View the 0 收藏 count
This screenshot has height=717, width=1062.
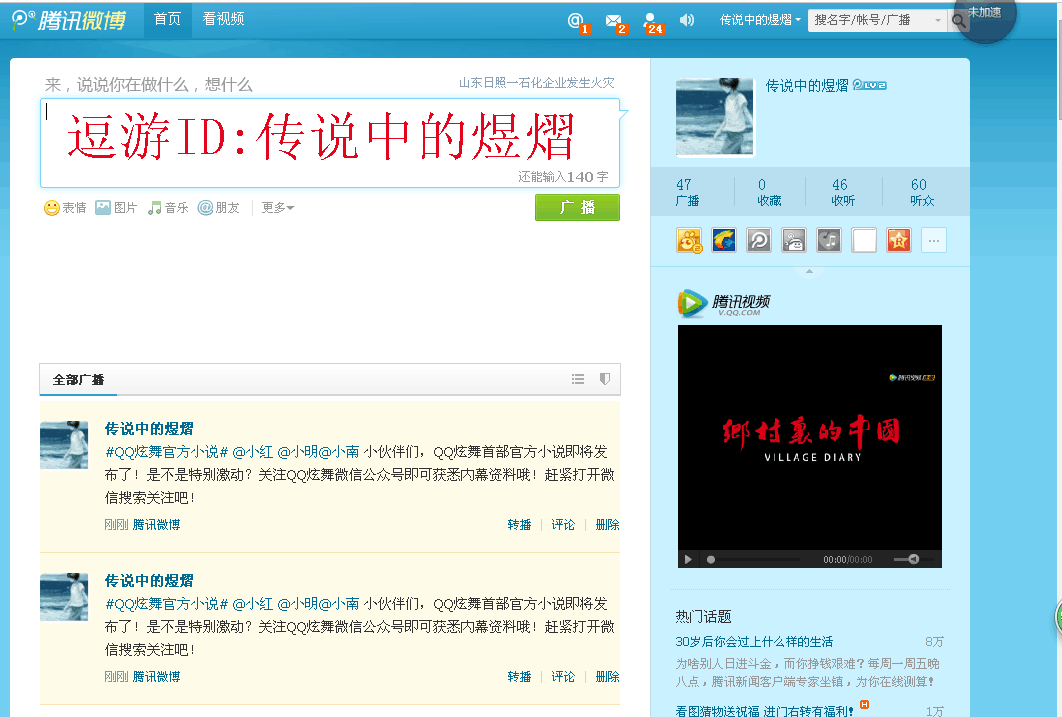(769, 192)
